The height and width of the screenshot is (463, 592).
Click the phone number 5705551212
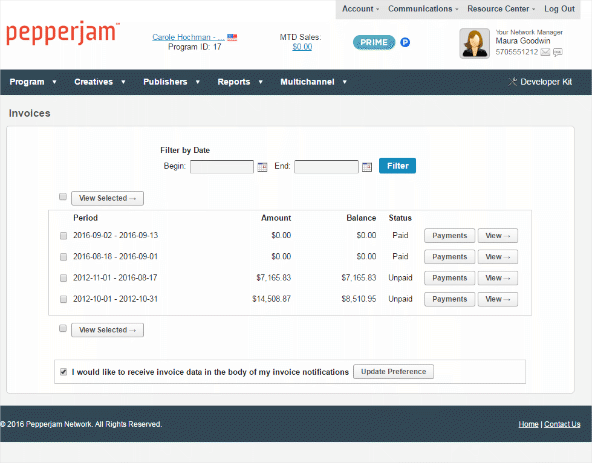(516, 52)
